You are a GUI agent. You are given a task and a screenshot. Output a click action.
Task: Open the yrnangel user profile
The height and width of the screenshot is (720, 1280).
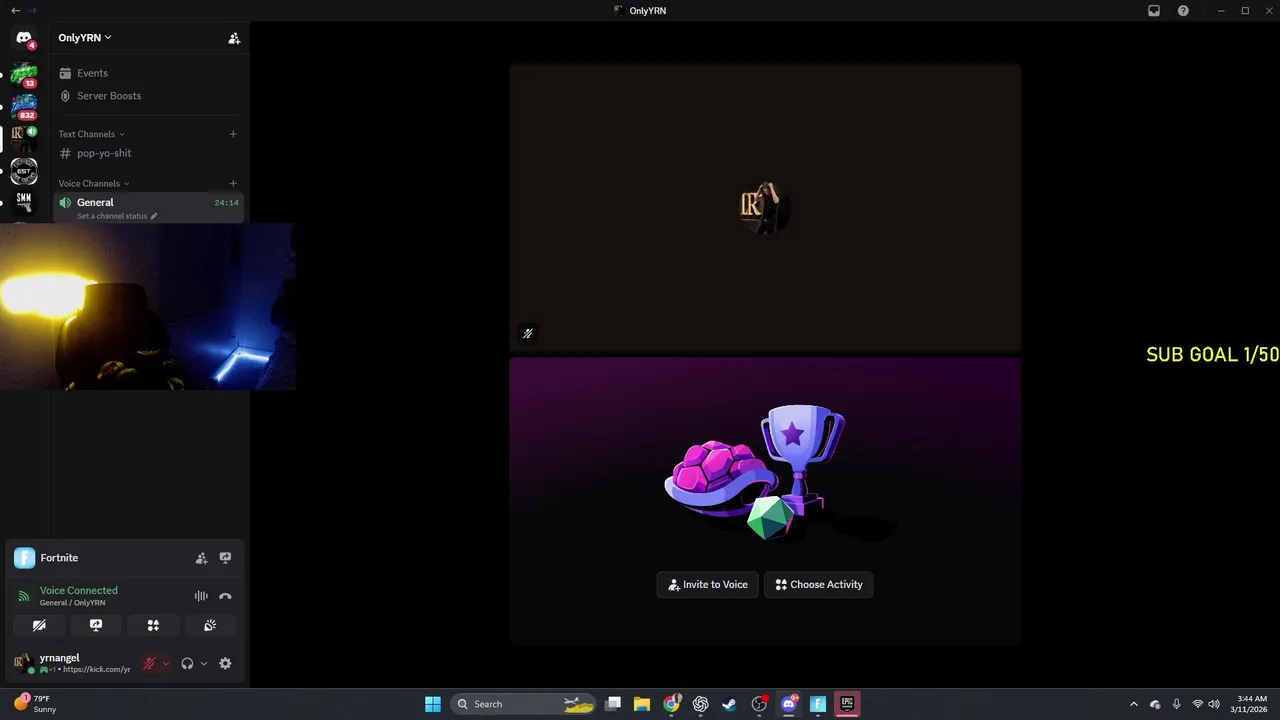[72, 663]
